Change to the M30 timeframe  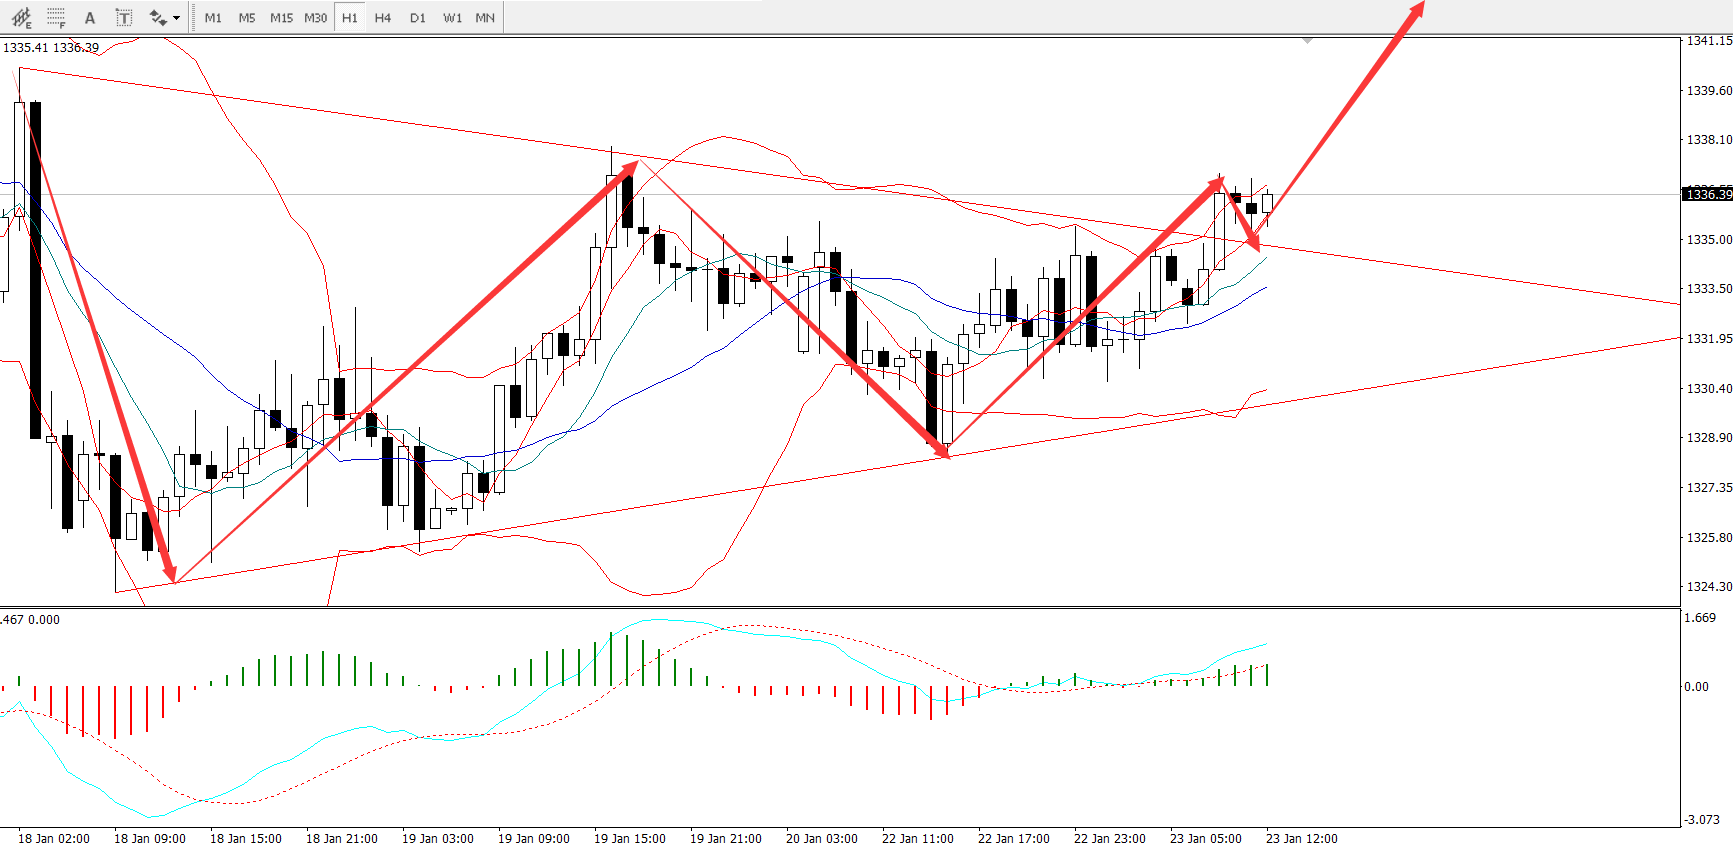(x=315, y=18)
